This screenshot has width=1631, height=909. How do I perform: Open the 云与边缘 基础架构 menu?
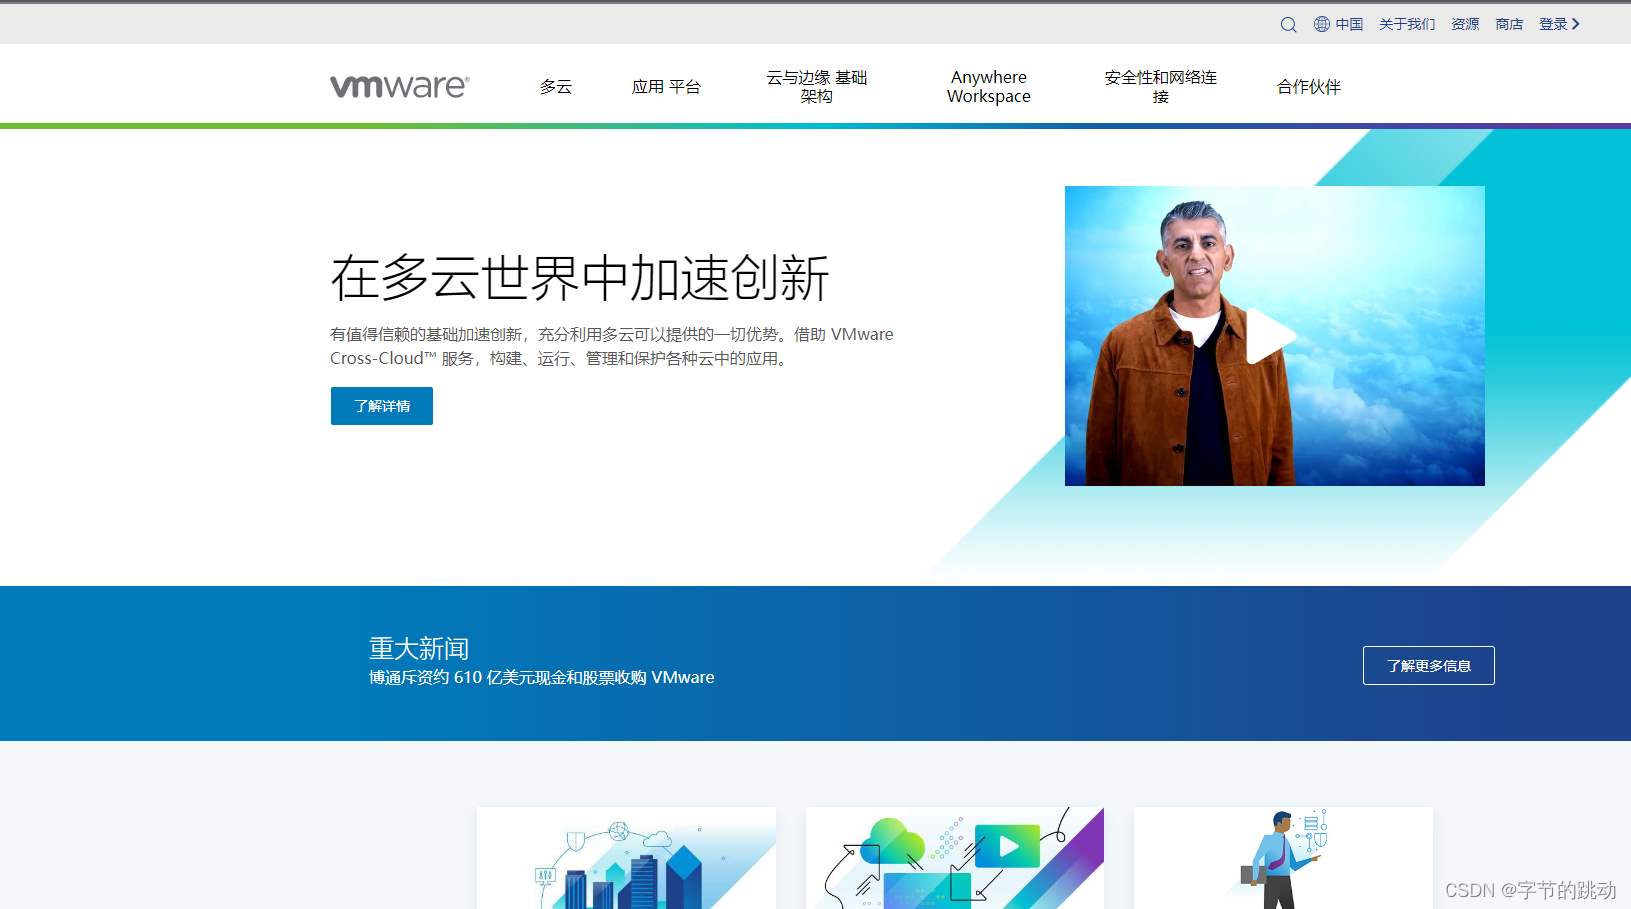817,87
